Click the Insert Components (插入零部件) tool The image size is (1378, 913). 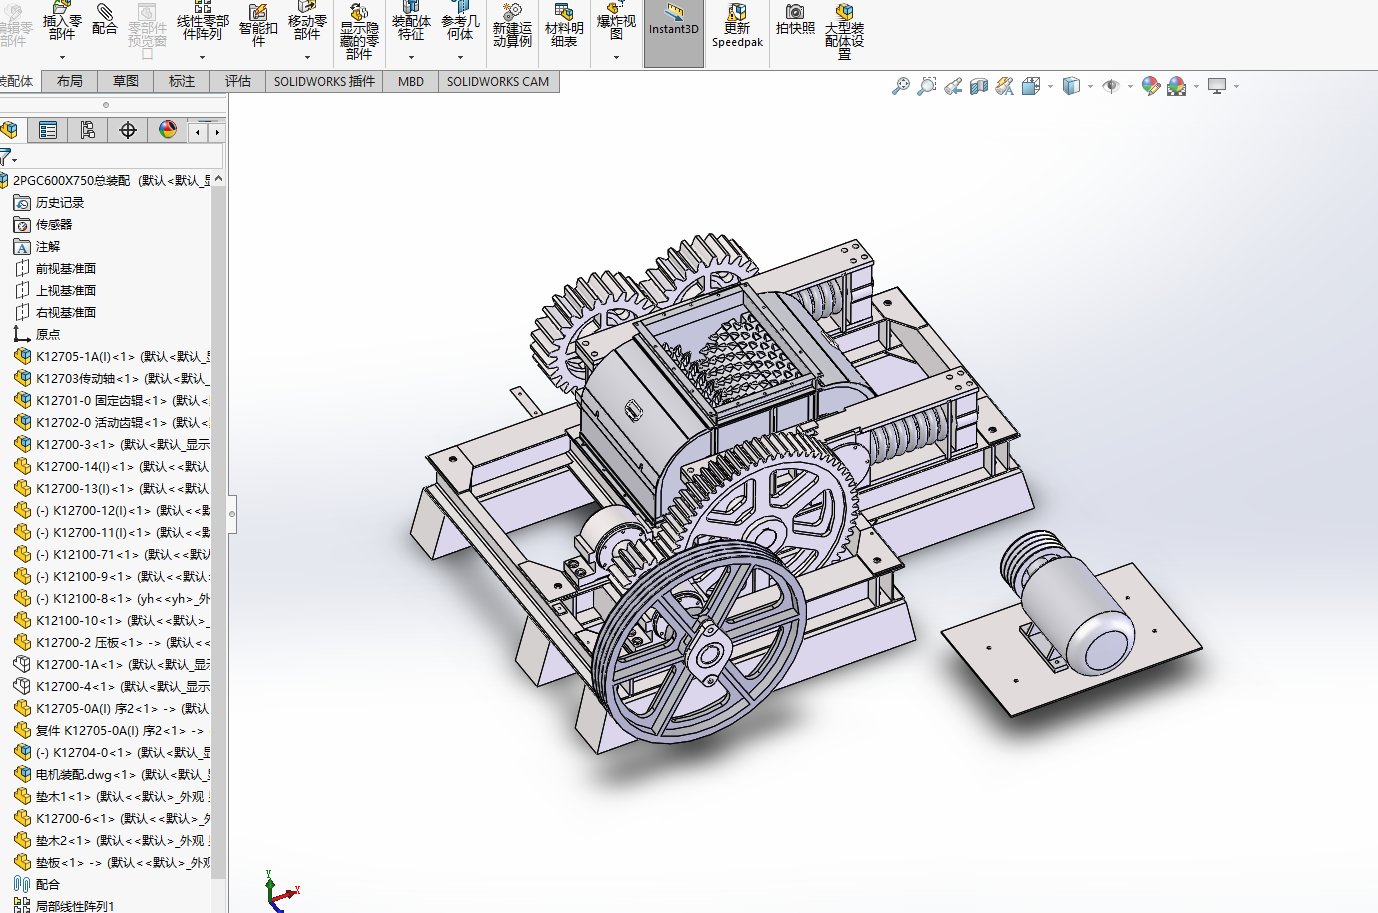(x=61, y=20)
